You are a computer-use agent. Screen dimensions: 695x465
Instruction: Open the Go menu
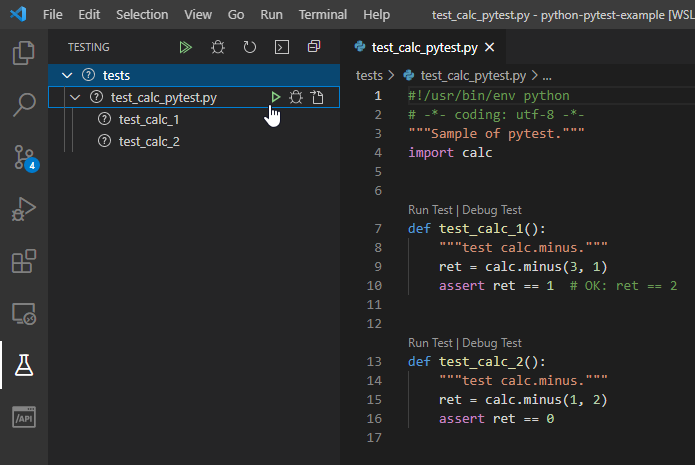pyautogui.click(x=236, y=15)
